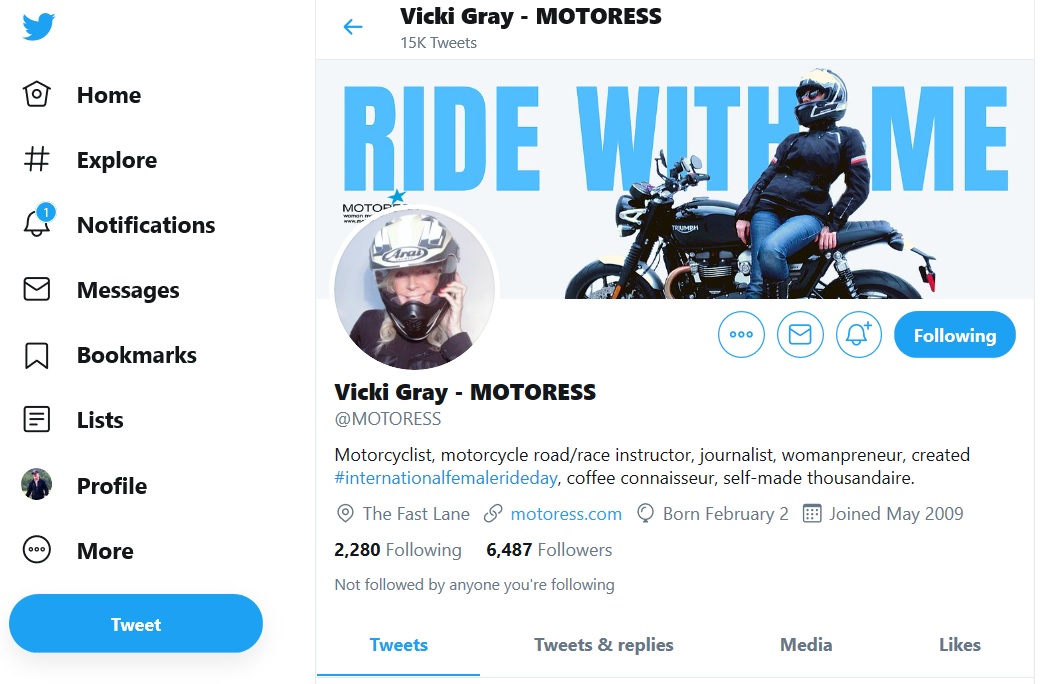Image resolution: width=1050 pixels, height=684 pixels.
Task: Unfollow by clicking the Following button
Action: click(x=954, y=335)
